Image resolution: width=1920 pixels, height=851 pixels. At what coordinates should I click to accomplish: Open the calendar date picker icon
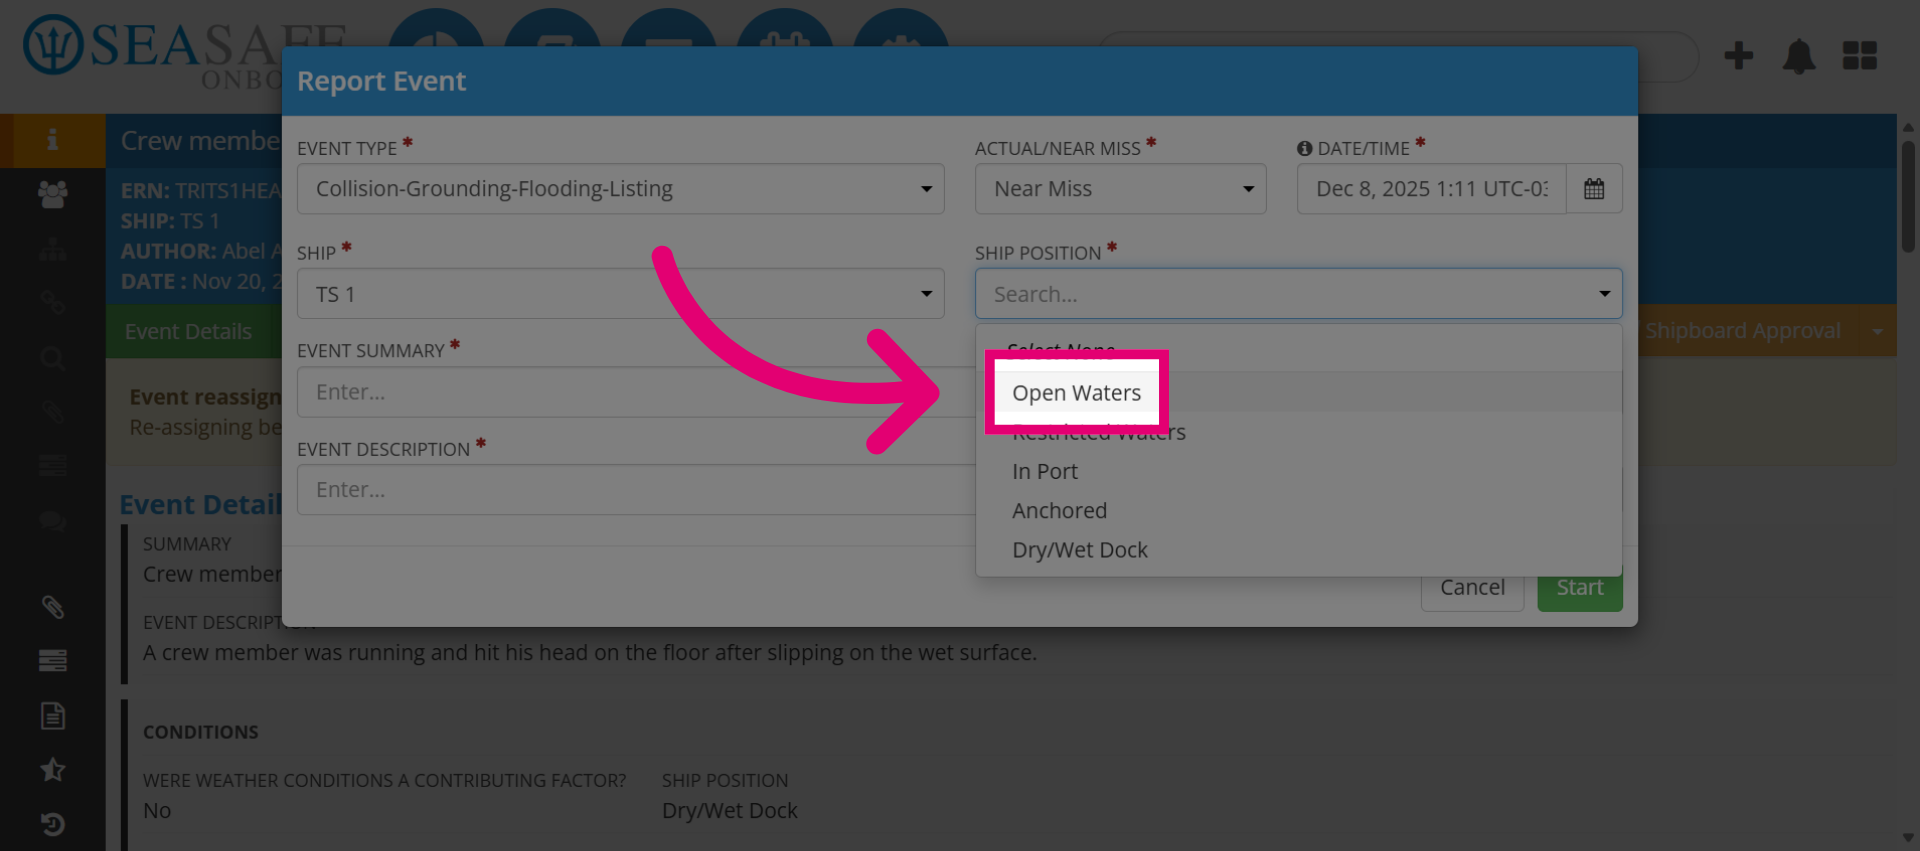tap(1594, 189)
